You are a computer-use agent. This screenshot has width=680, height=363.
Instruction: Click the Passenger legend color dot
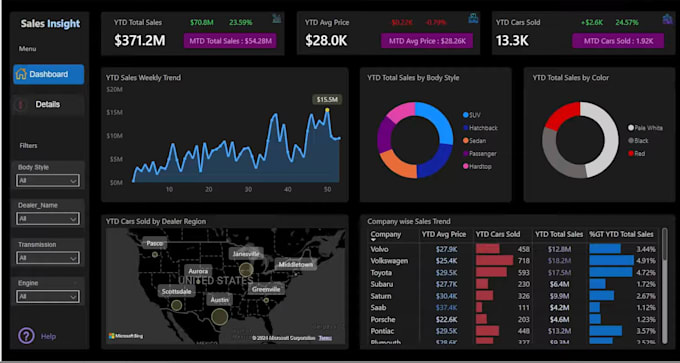coord(466,154)
